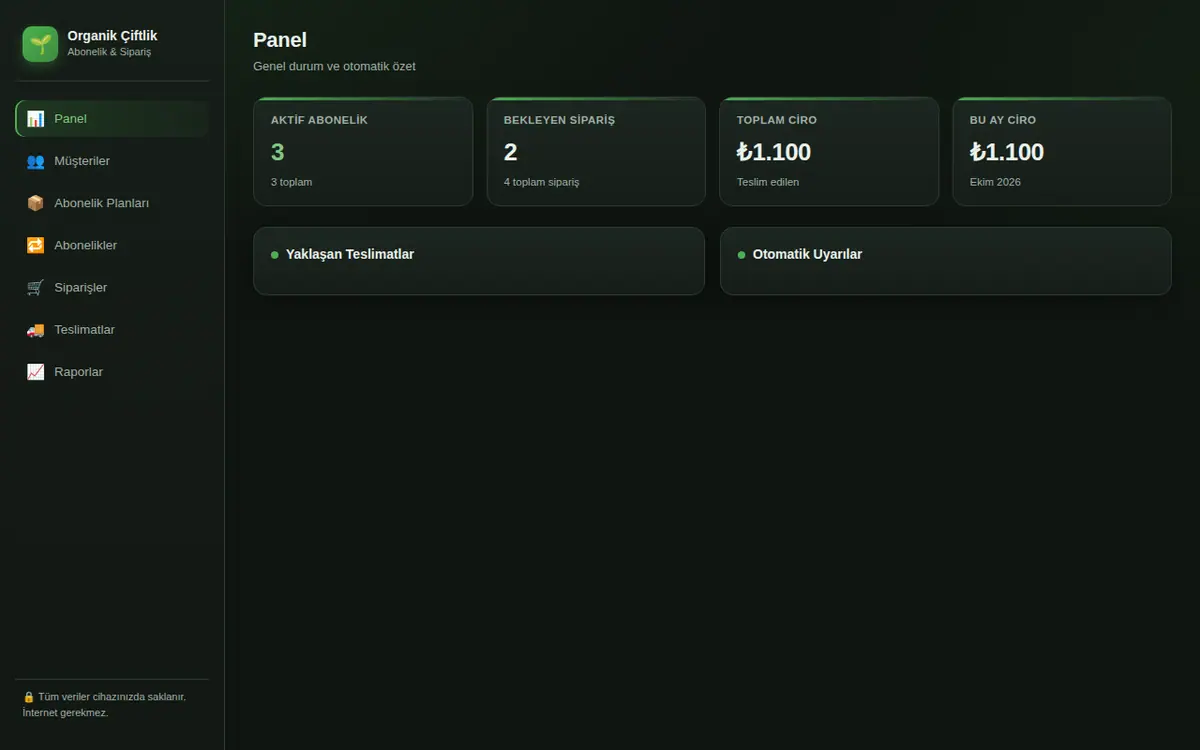Select the Bekleyen Sipariş stat card
The height and width of the screenshot is (750, 1200).
click(x=596, y=151)
